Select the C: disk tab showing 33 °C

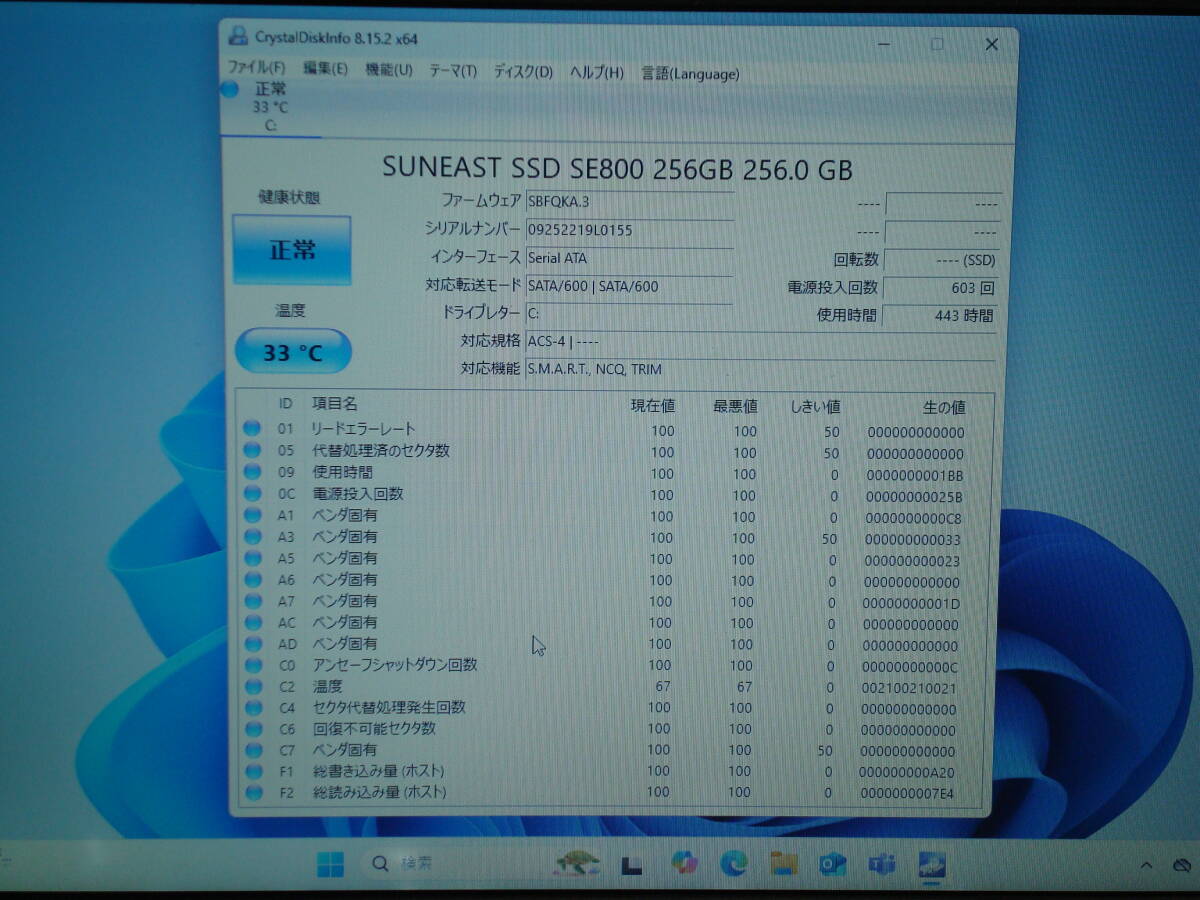coord(270,107)
